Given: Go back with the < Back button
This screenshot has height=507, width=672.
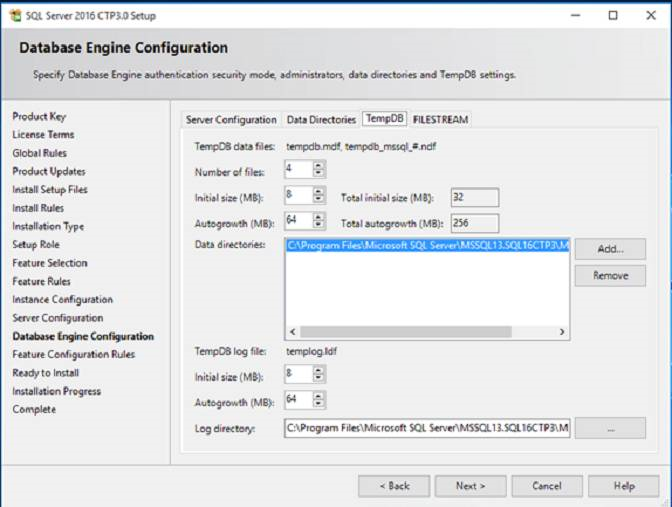Looking at the screenshot, I should pos(393,486).
